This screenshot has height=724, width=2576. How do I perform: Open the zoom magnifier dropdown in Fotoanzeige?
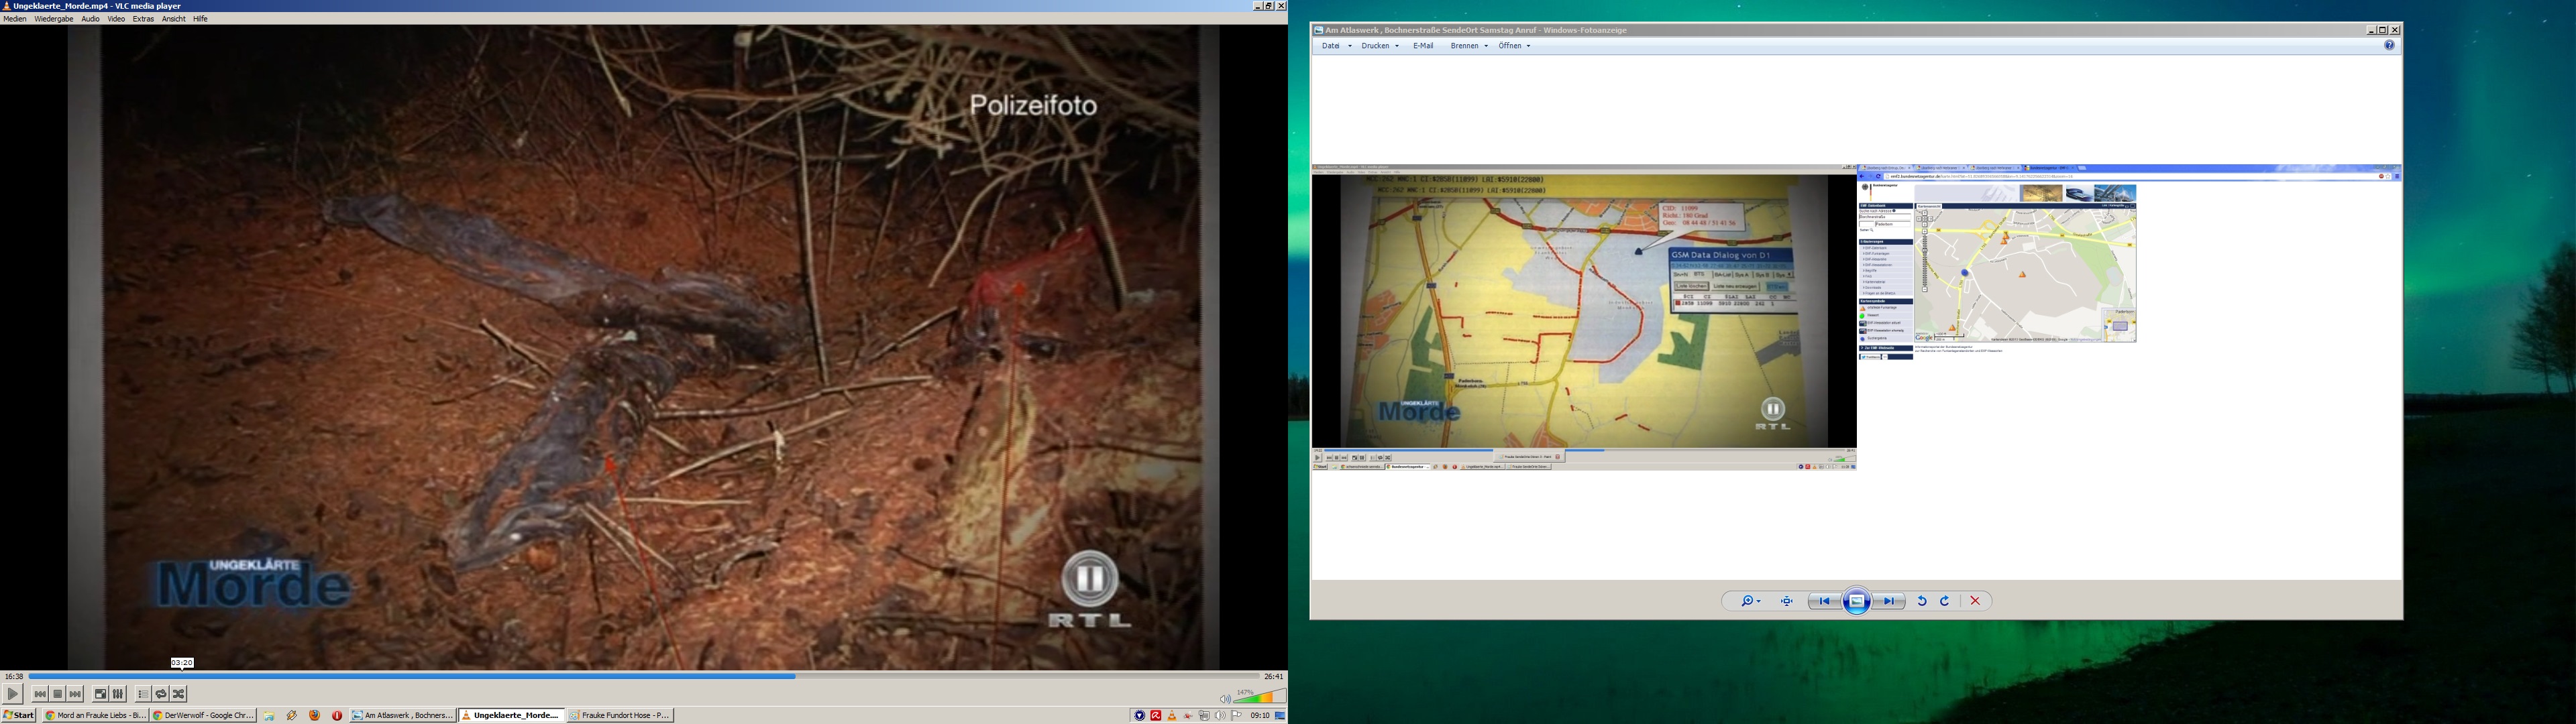point(1751,601)
